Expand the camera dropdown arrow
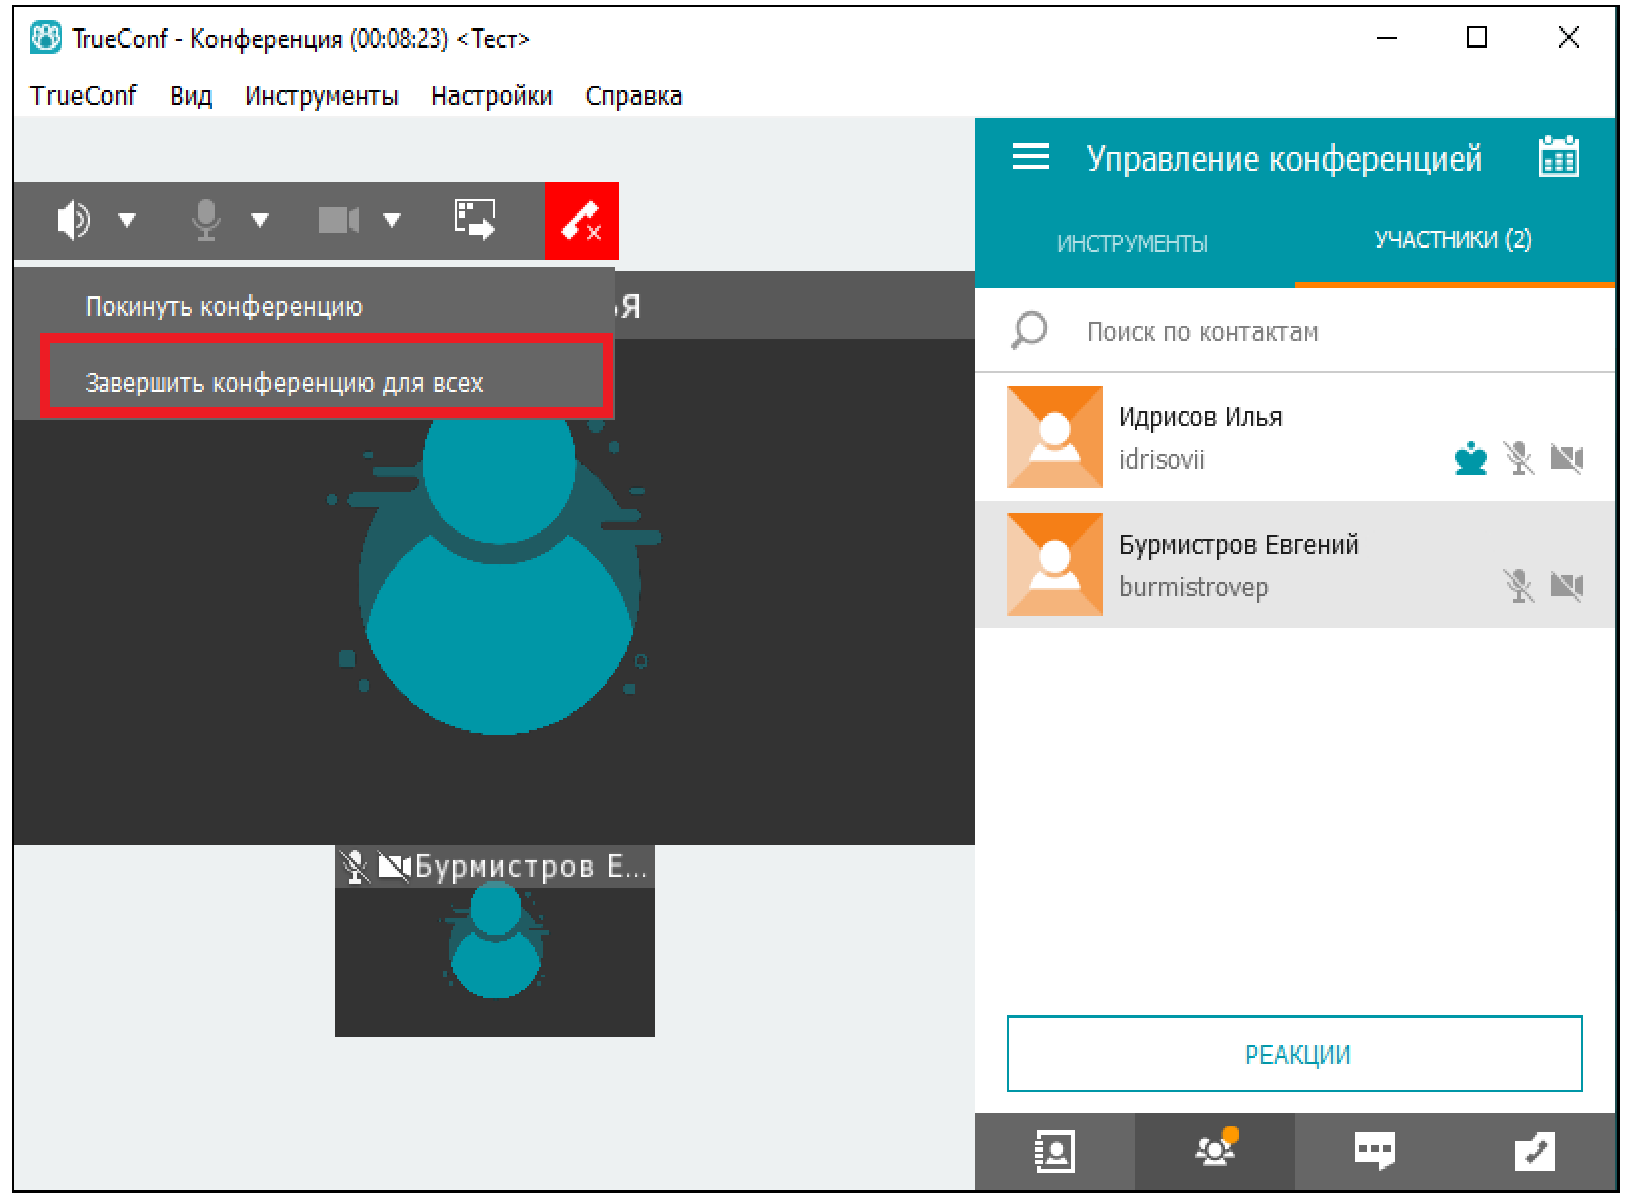The image size is (1631, 1200). click(392, 219)
